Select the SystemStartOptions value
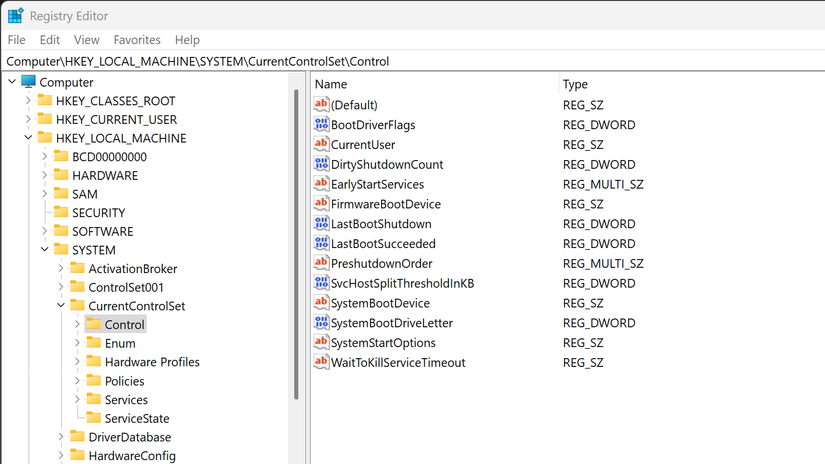Screen dimensions: 825x464 tap(383, 343)
